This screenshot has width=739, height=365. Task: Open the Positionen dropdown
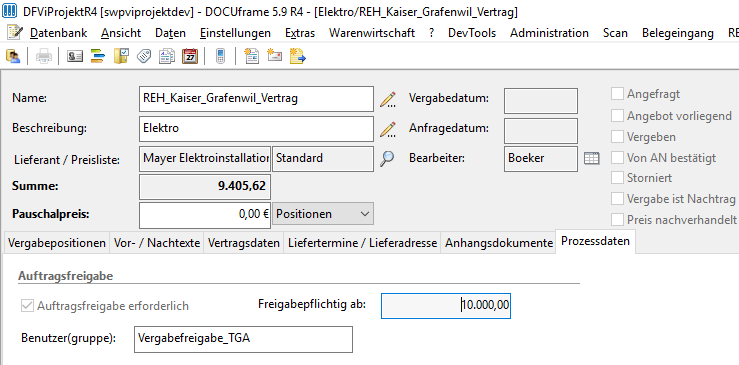coord(323,214)
